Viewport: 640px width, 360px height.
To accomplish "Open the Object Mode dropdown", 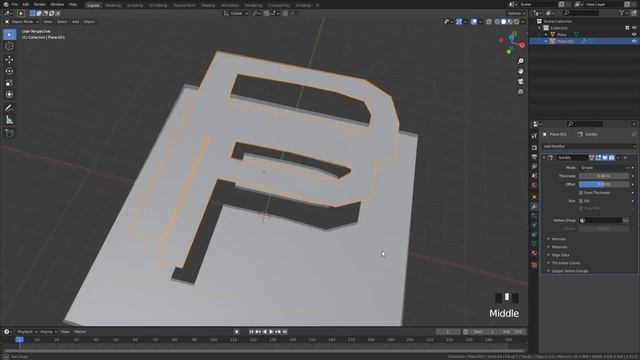I will coord(22,22).
